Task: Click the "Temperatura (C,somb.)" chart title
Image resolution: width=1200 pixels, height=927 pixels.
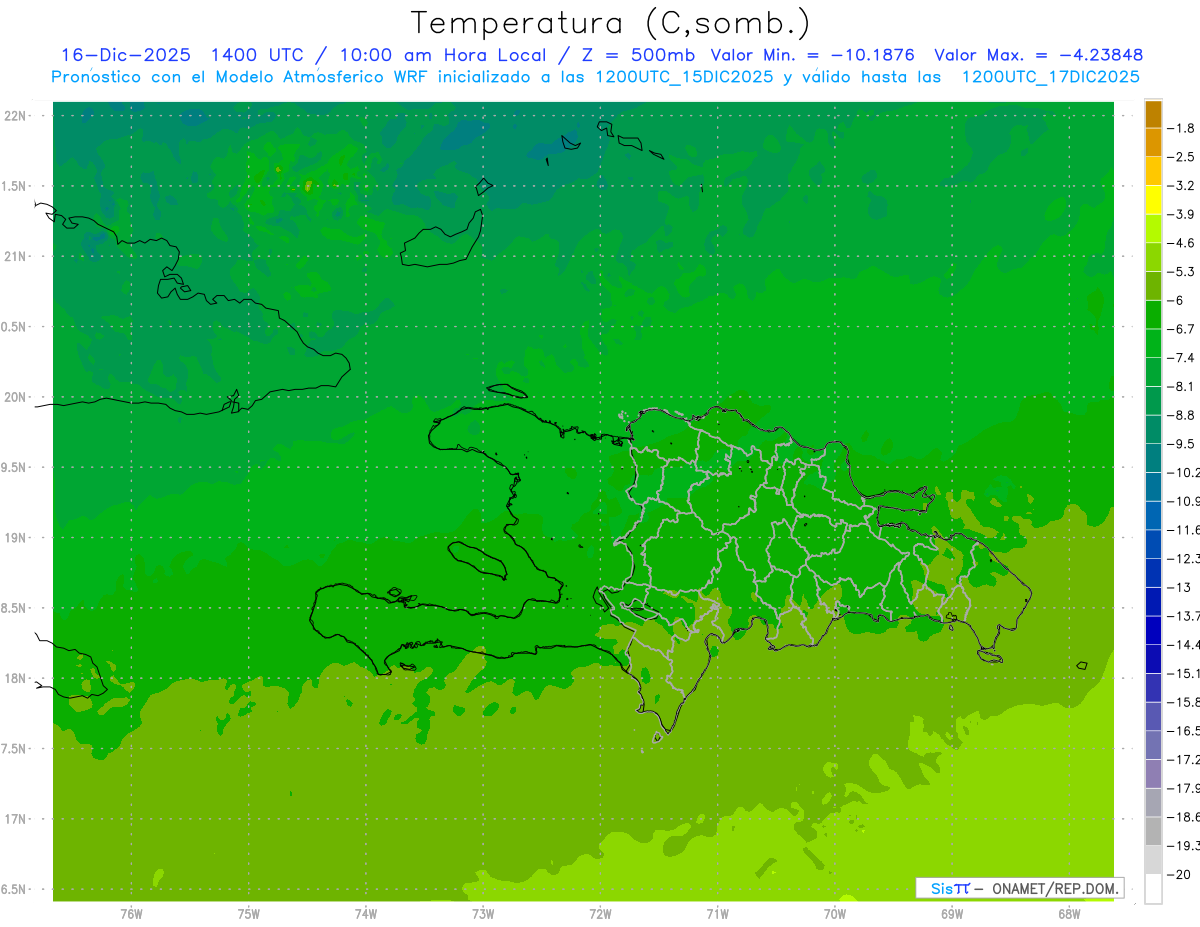Action: tap(611, 23)
